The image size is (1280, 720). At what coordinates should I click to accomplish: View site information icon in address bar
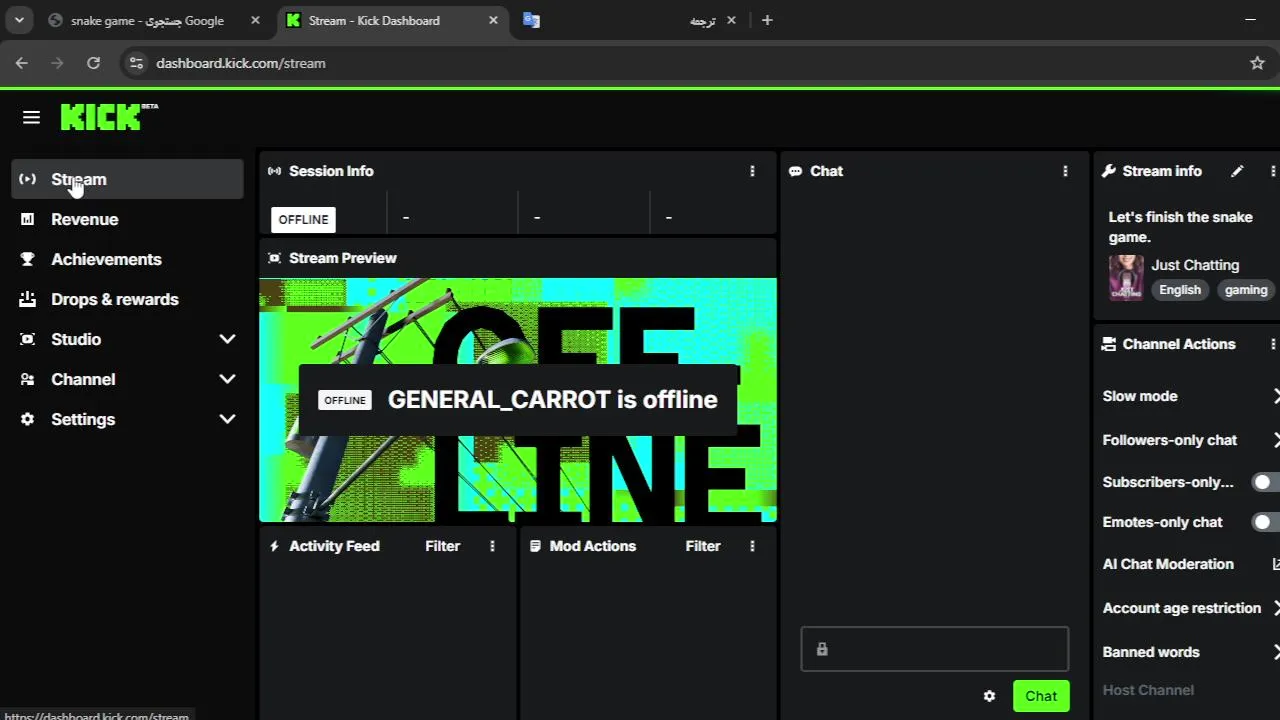click(137, 63)
